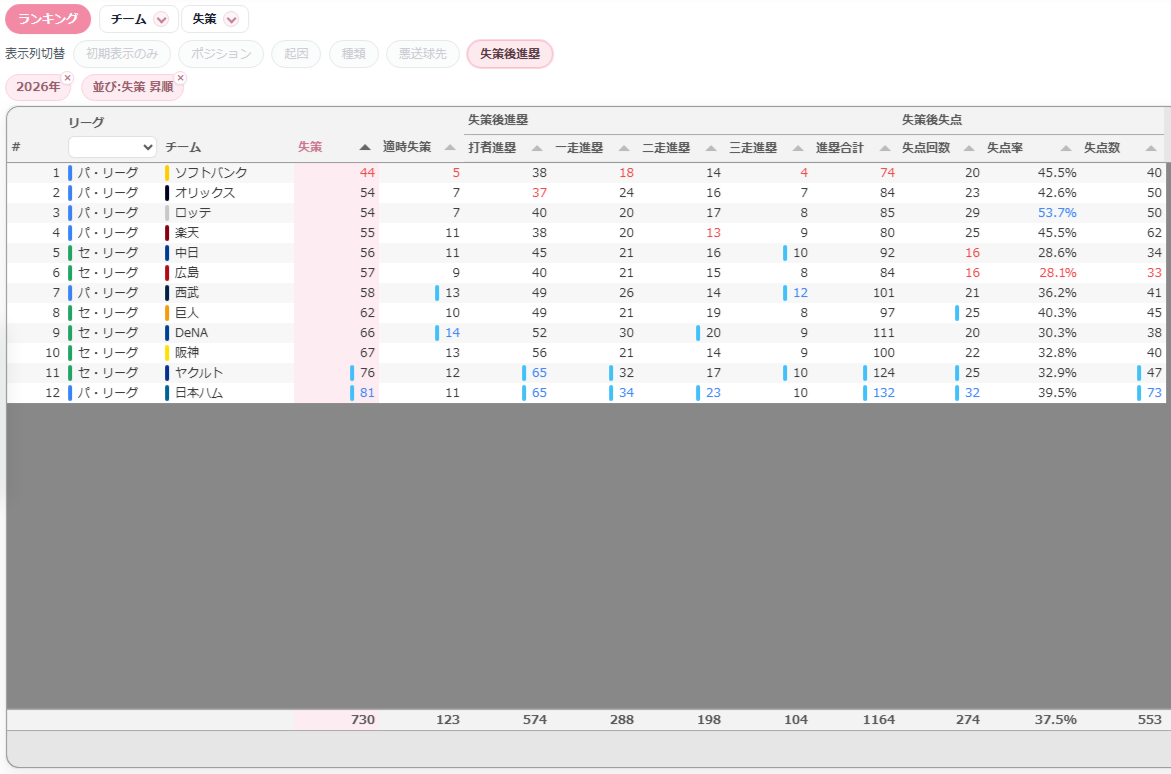Click the 失策 column header label

click(310, 147)
